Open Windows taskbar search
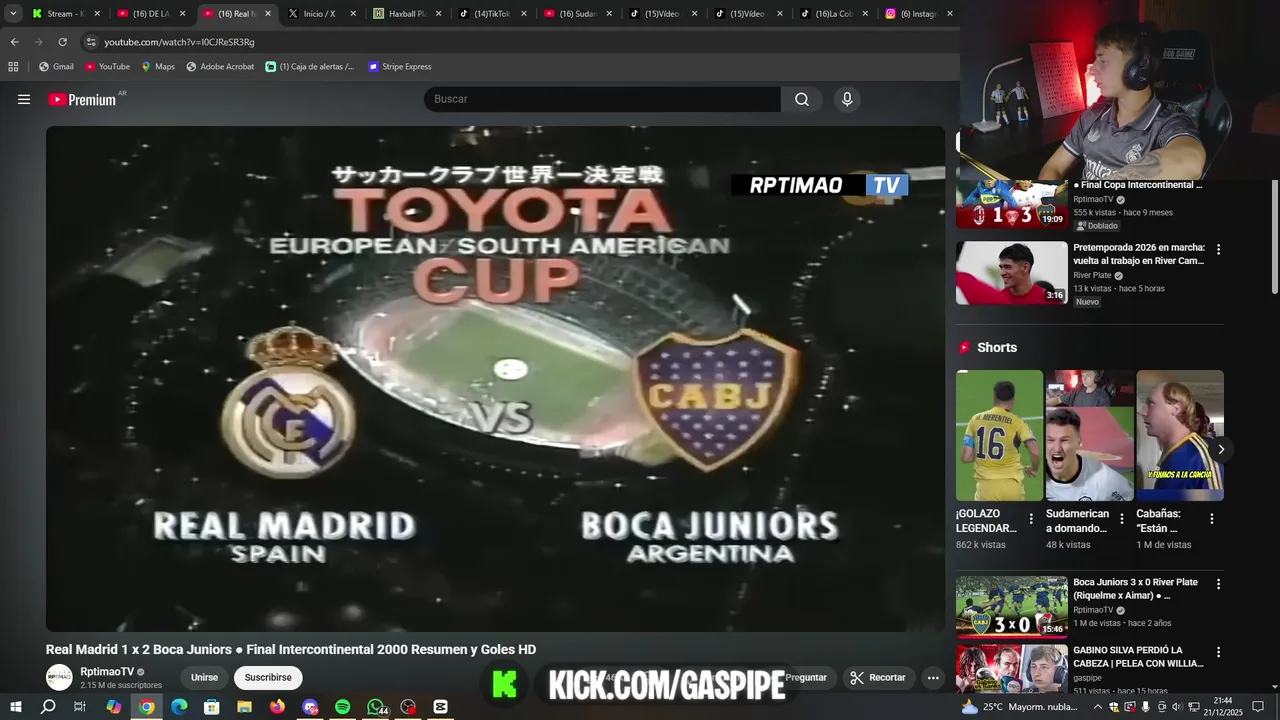 pos(48,707)
